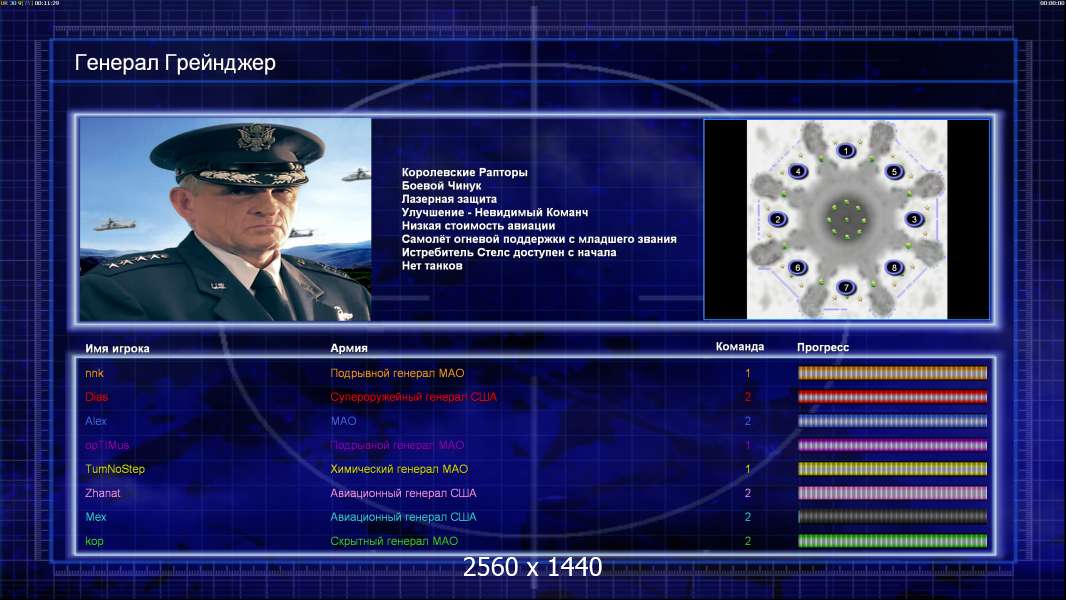This screenshot has height=600, width=1066.
Task: Click the 'Команда' column header
Action: [740, 347]
